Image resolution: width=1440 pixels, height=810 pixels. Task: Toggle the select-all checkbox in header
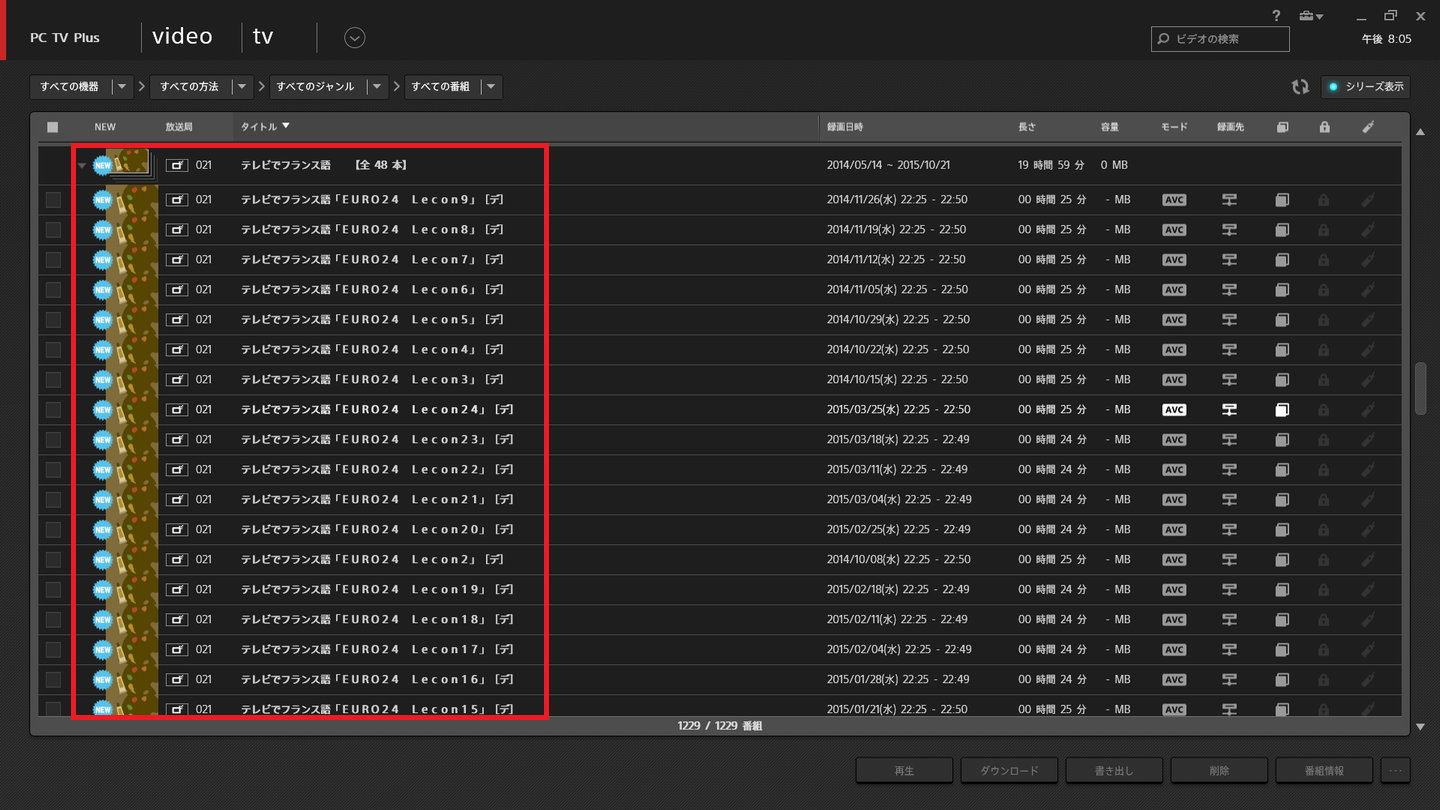pos(53,127)
